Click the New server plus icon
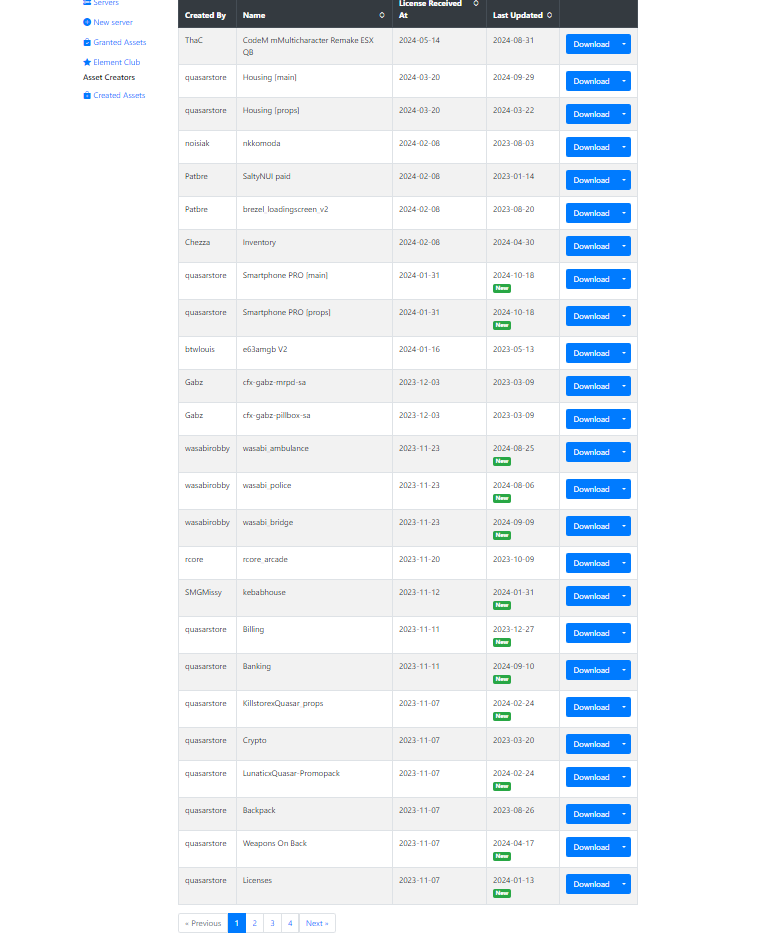Image resolution: width=760 pixels, height=938 pixels. click(87, 22)
